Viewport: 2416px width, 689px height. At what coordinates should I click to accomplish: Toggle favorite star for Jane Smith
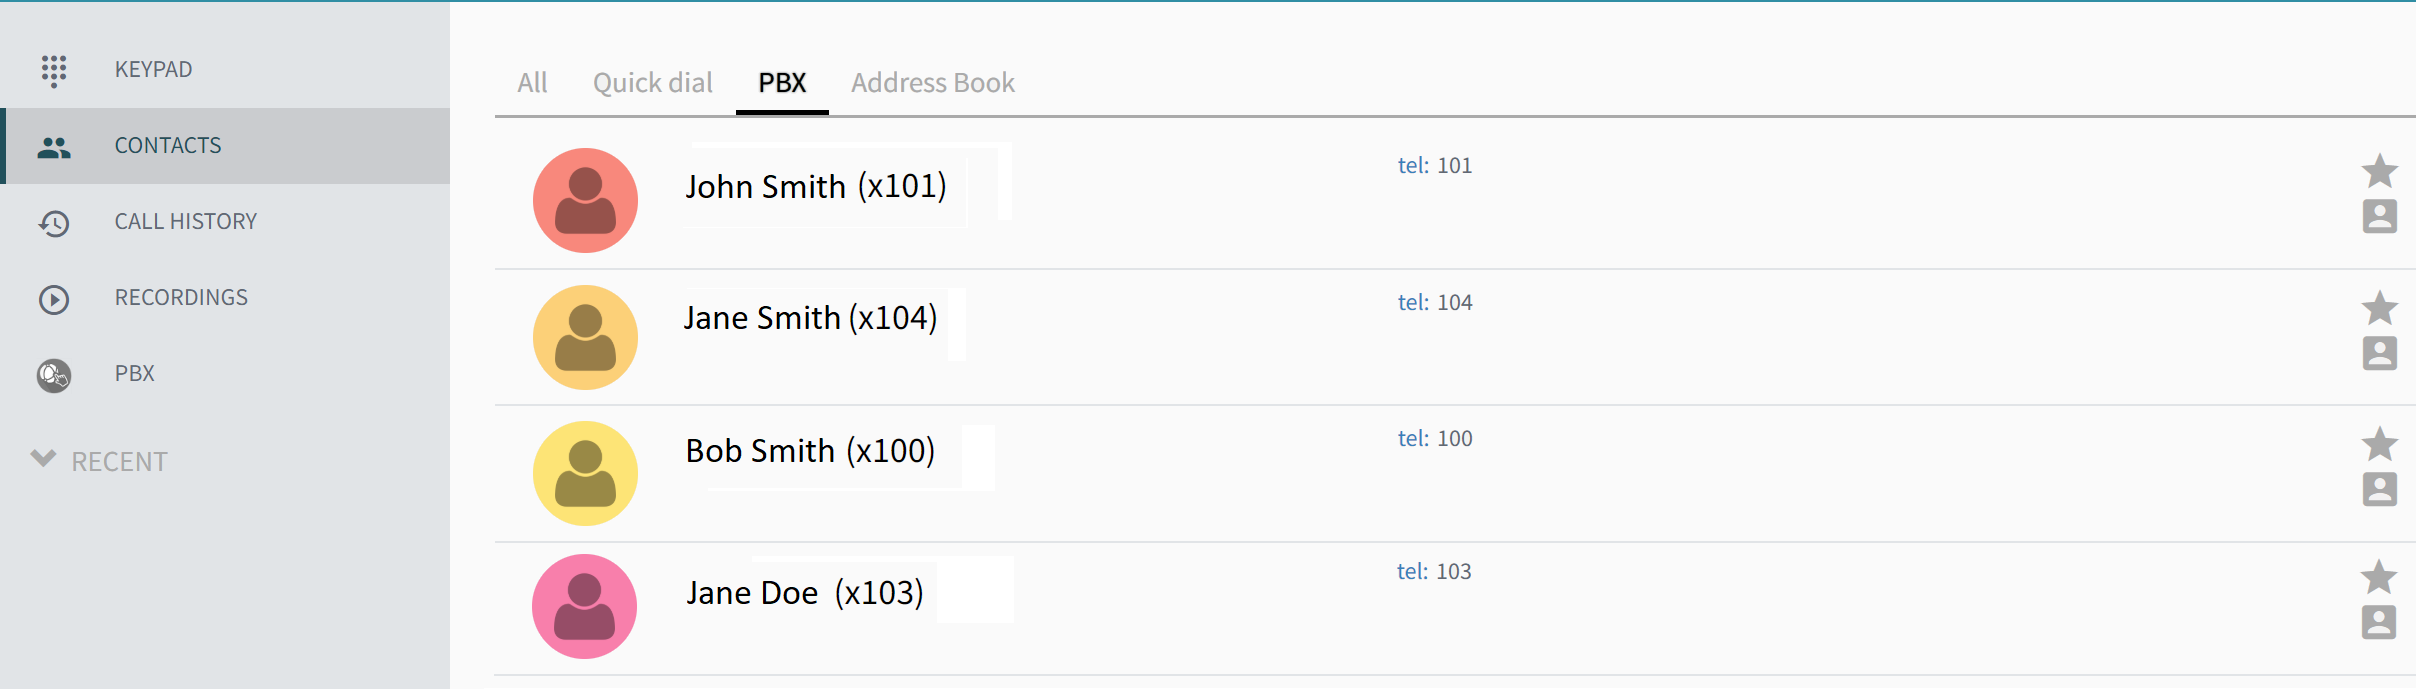tap(2380, 308)
